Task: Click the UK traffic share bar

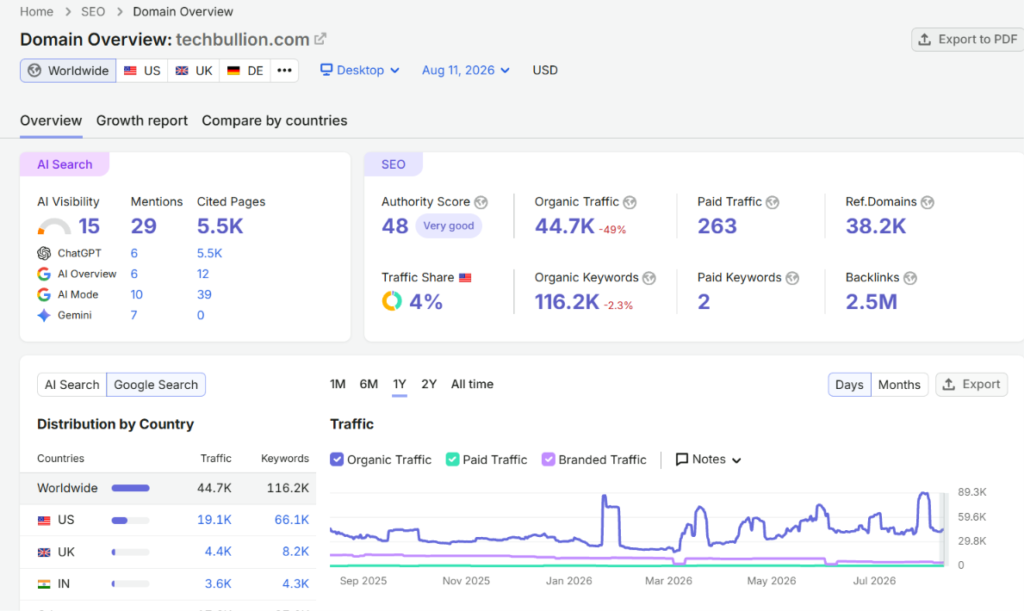Action: click(x=131, y=552)
